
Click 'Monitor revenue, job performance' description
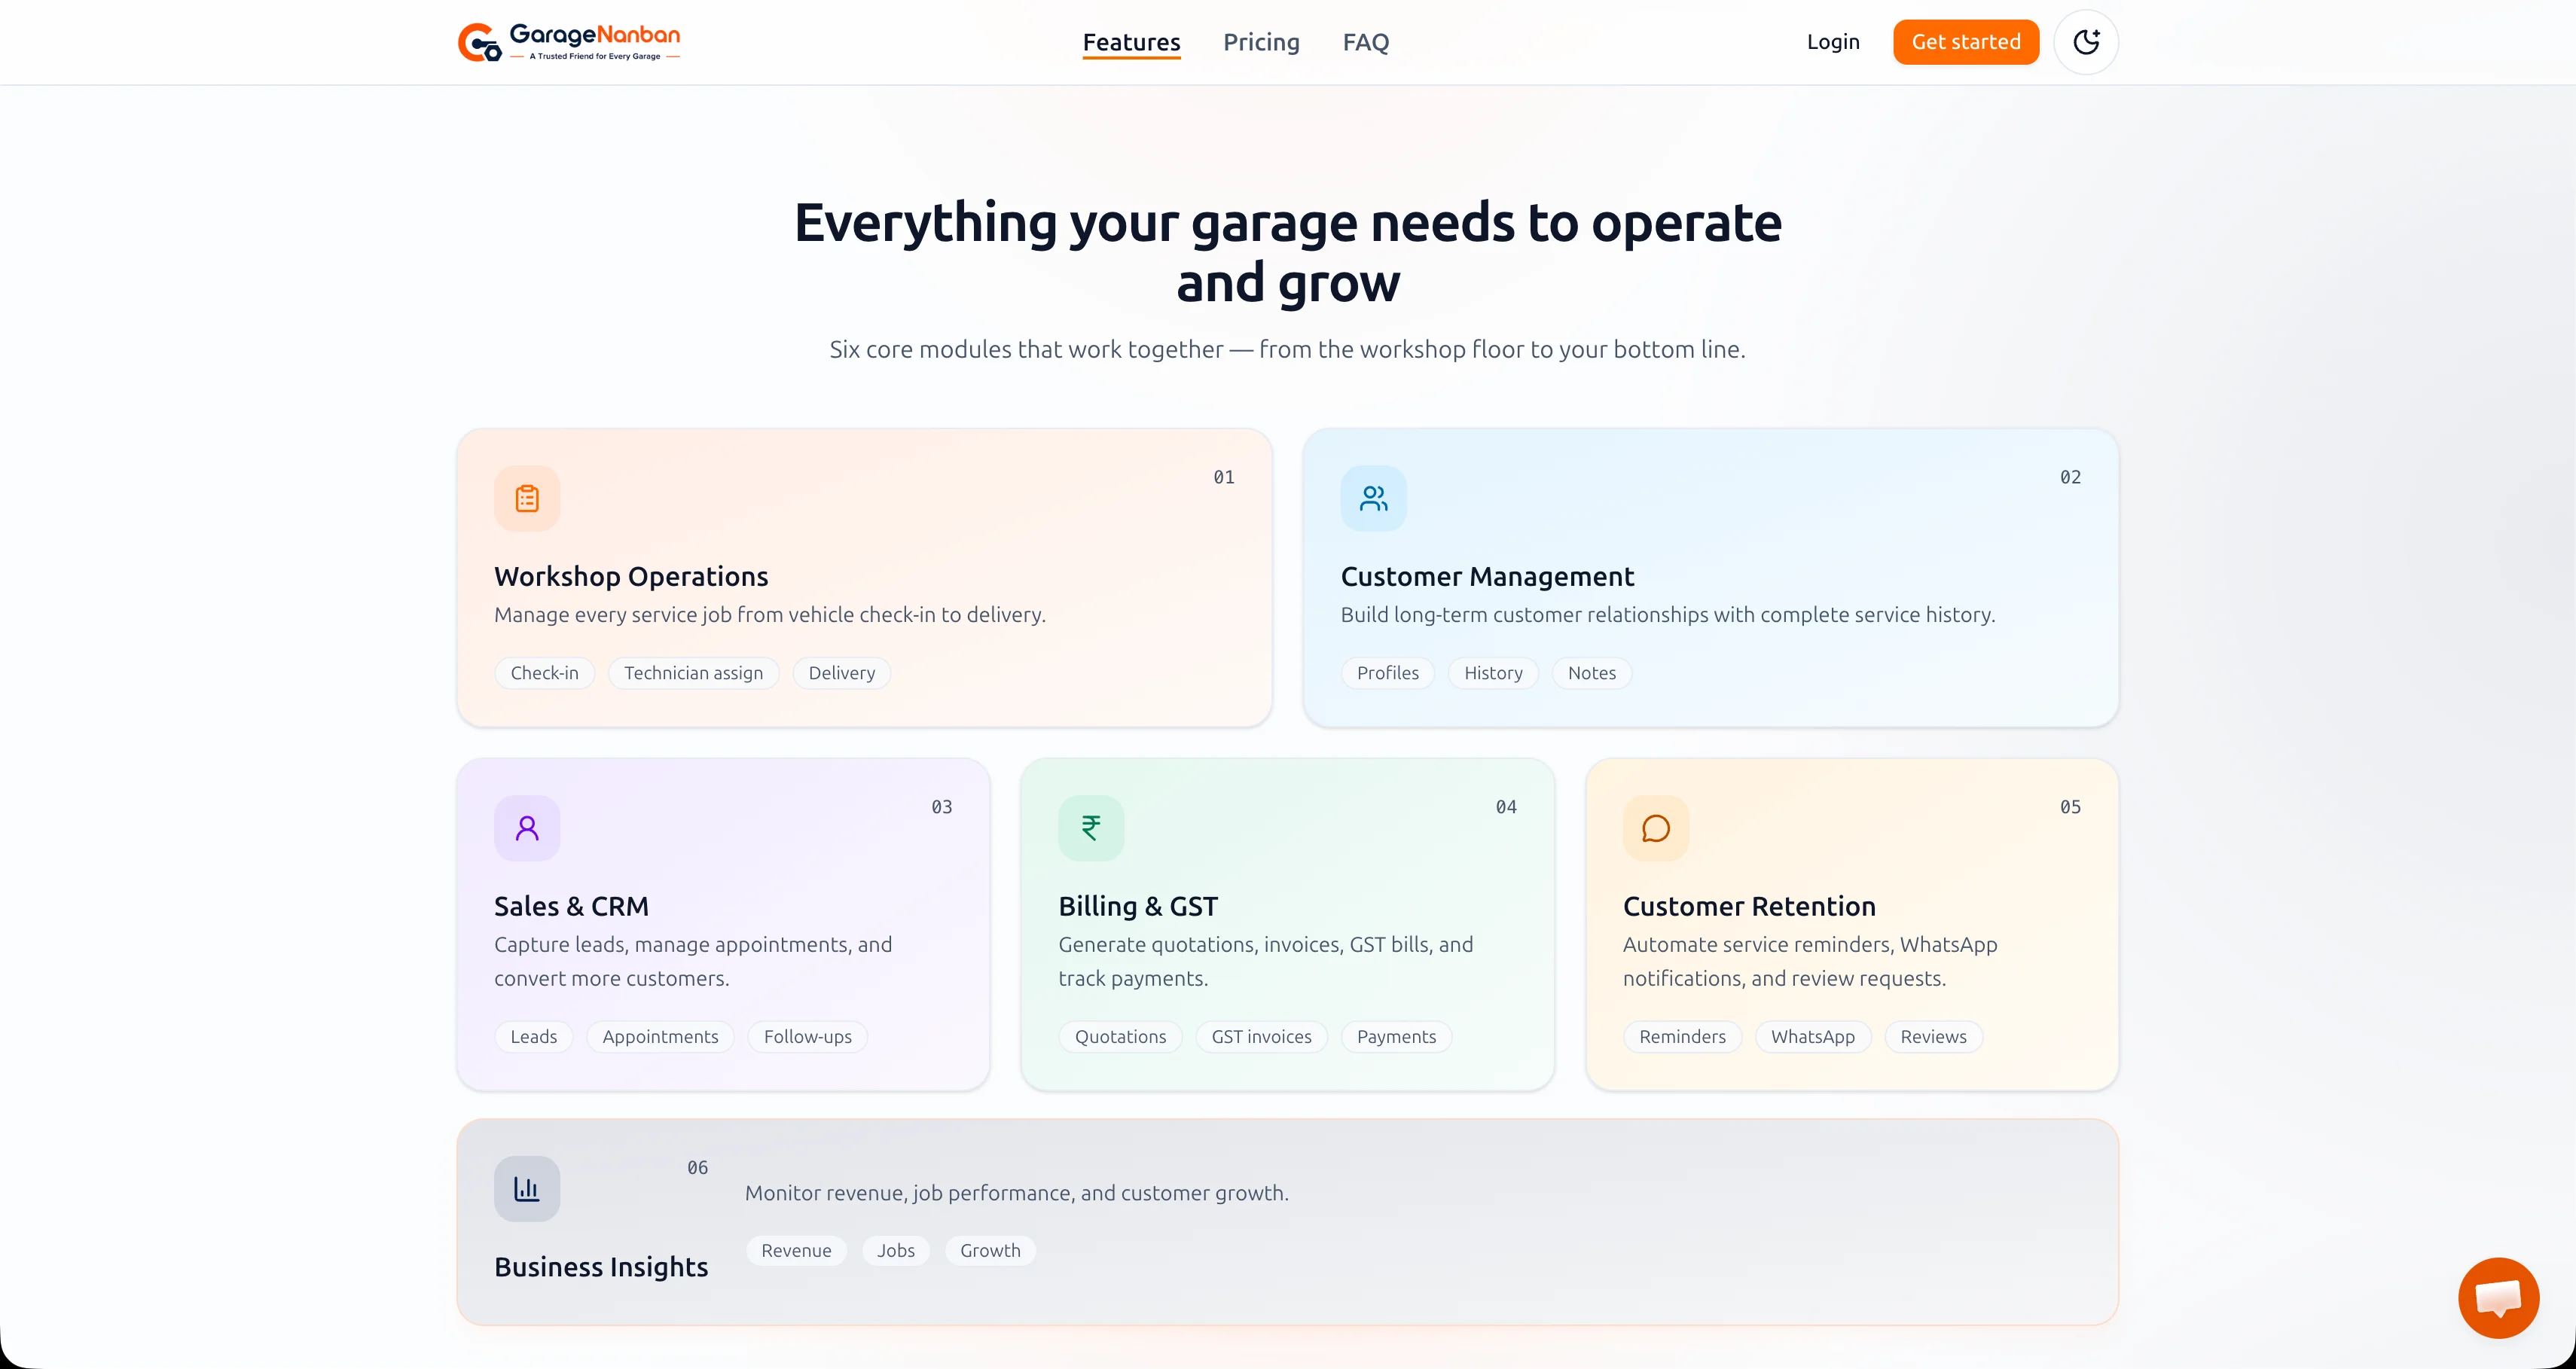pos(1016,1193)
